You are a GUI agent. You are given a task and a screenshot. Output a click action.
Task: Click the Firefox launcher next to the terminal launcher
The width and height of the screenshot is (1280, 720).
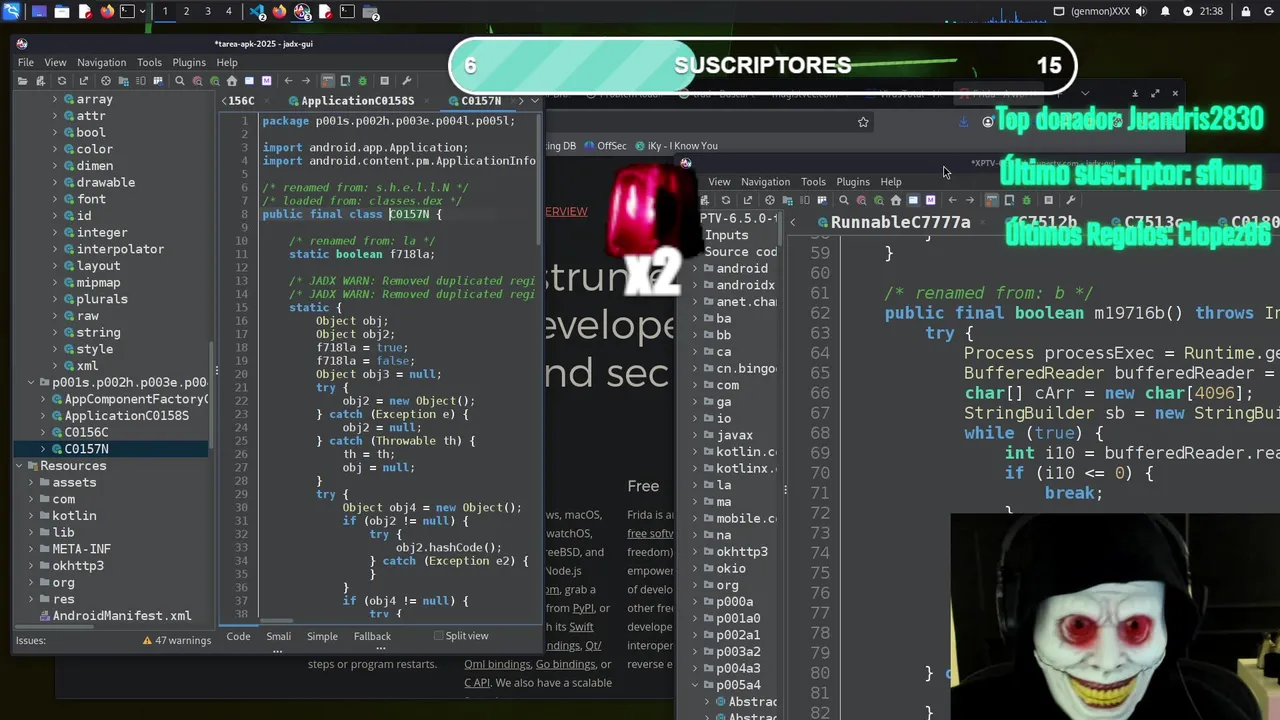pos(107,12)
